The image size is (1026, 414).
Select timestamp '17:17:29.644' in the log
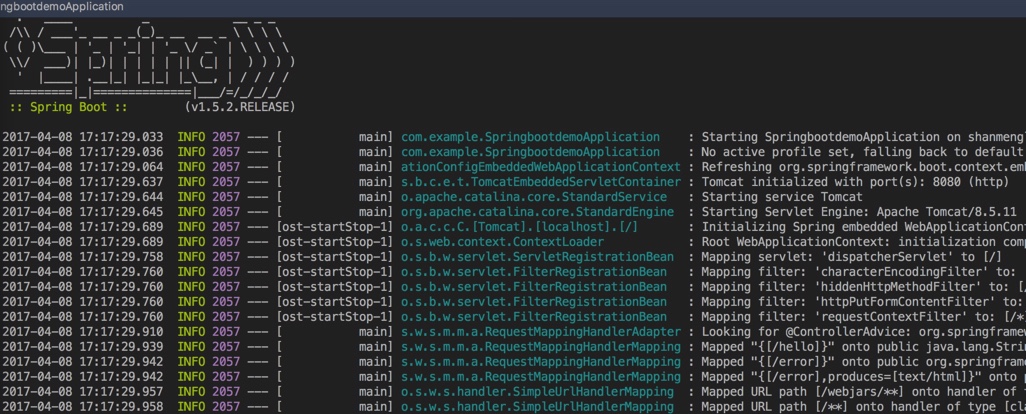[x=121, y=197]
